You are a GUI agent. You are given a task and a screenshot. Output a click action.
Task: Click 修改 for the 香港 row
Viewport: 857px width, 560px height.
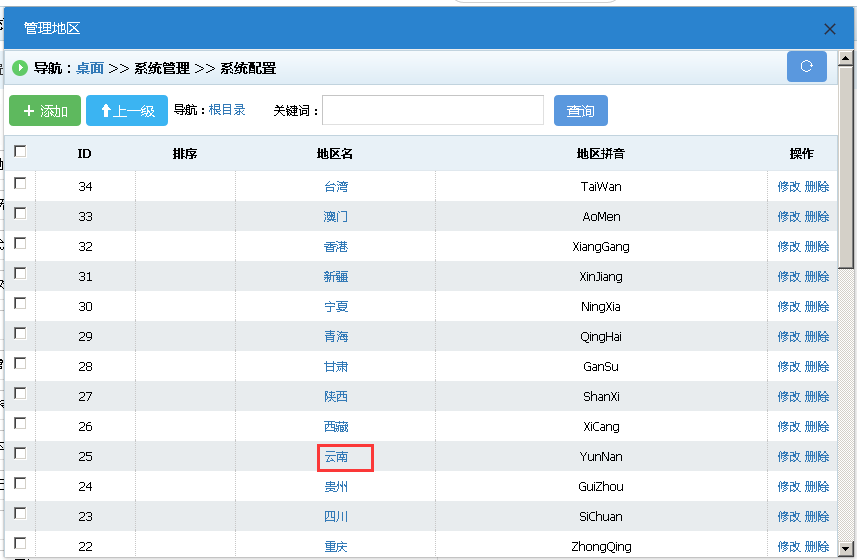[789, 247]
